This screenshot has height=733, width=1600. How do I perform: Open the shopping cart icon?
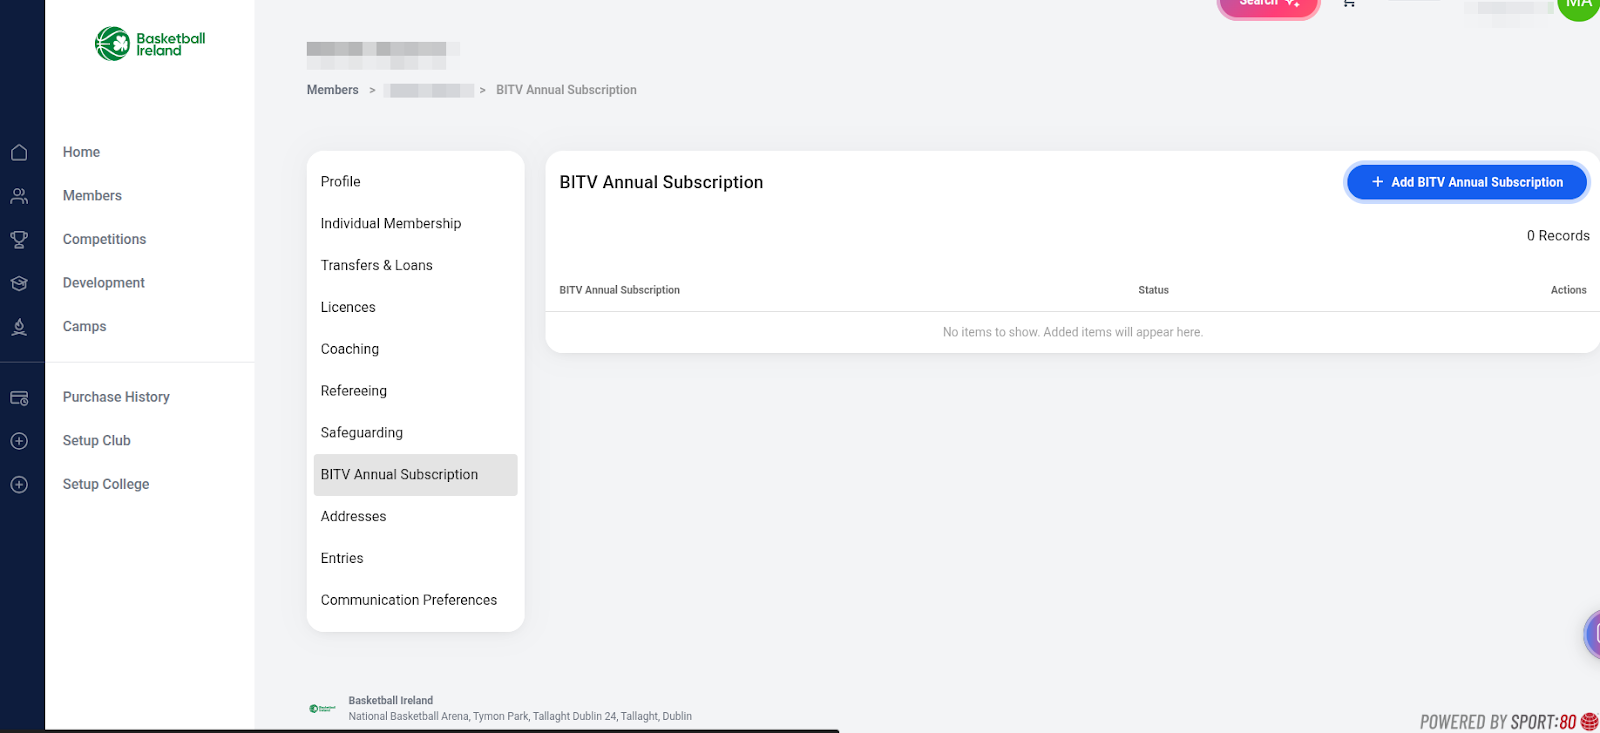[x=1349, y=4]
